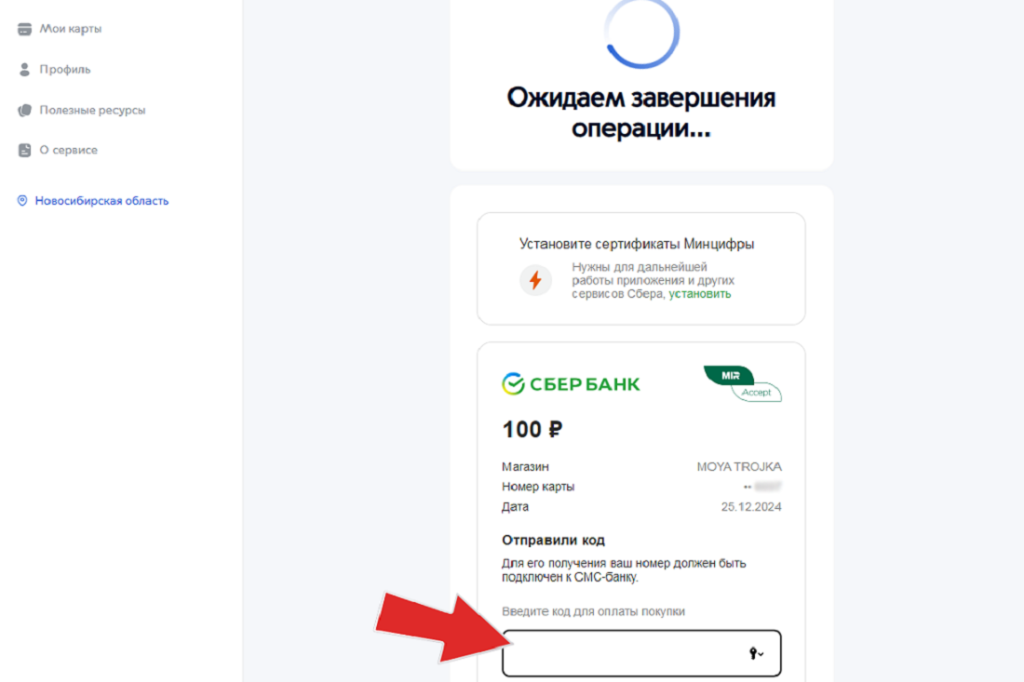Click the MIR Accept badge
Image resolution: width=1024 pixels, height=682 pixels.
pos(743,384)
